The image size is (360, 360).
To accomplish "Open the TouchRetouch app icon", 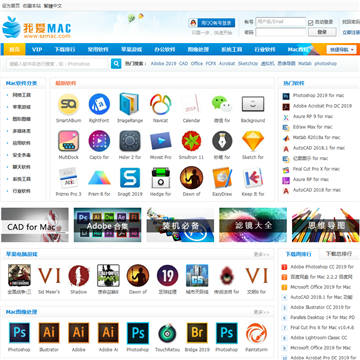I will click(167, 333).
